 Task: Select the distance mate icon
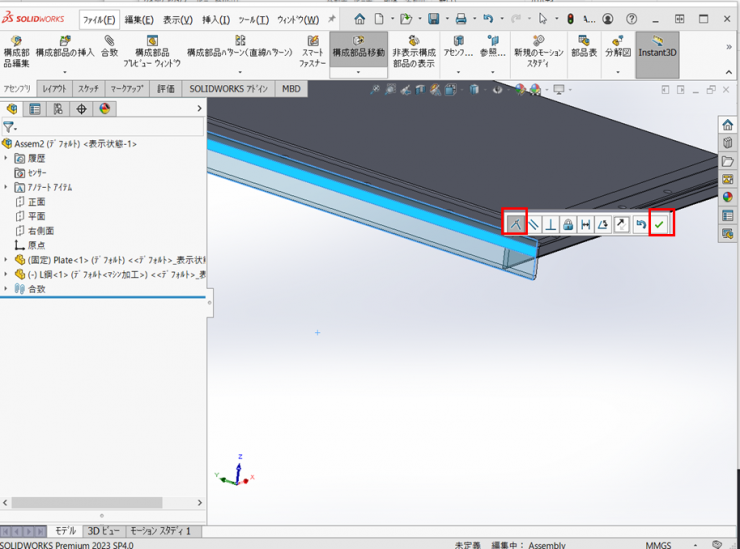pos(586,224)
